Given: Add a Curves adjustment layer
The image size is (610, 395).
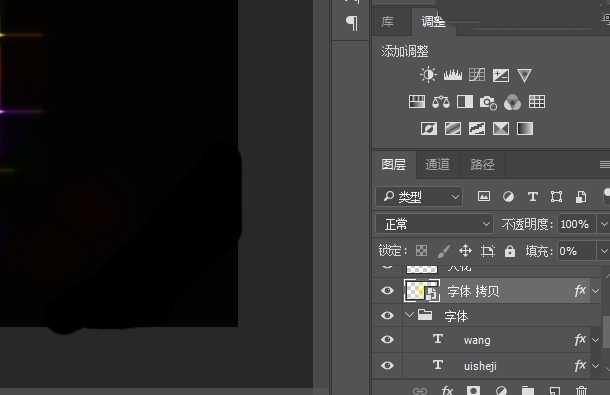Looking at the screenshot, I should pos(477,75).
